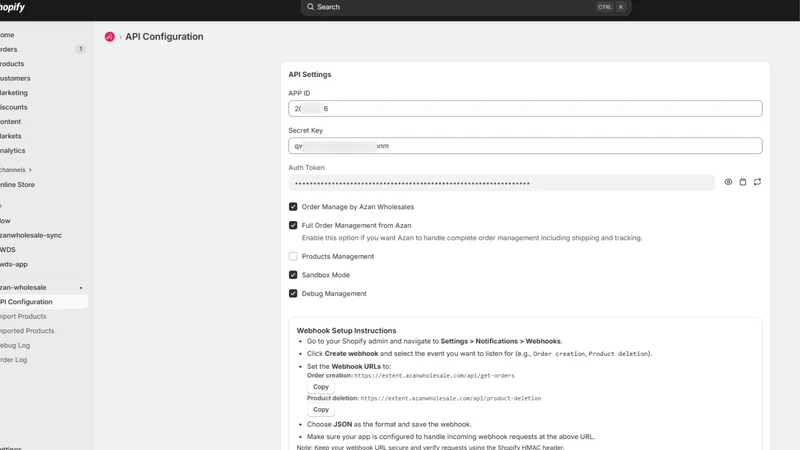Click the get-orders webhook URL text
Viewport: 800px width, 450px height.
434,376
